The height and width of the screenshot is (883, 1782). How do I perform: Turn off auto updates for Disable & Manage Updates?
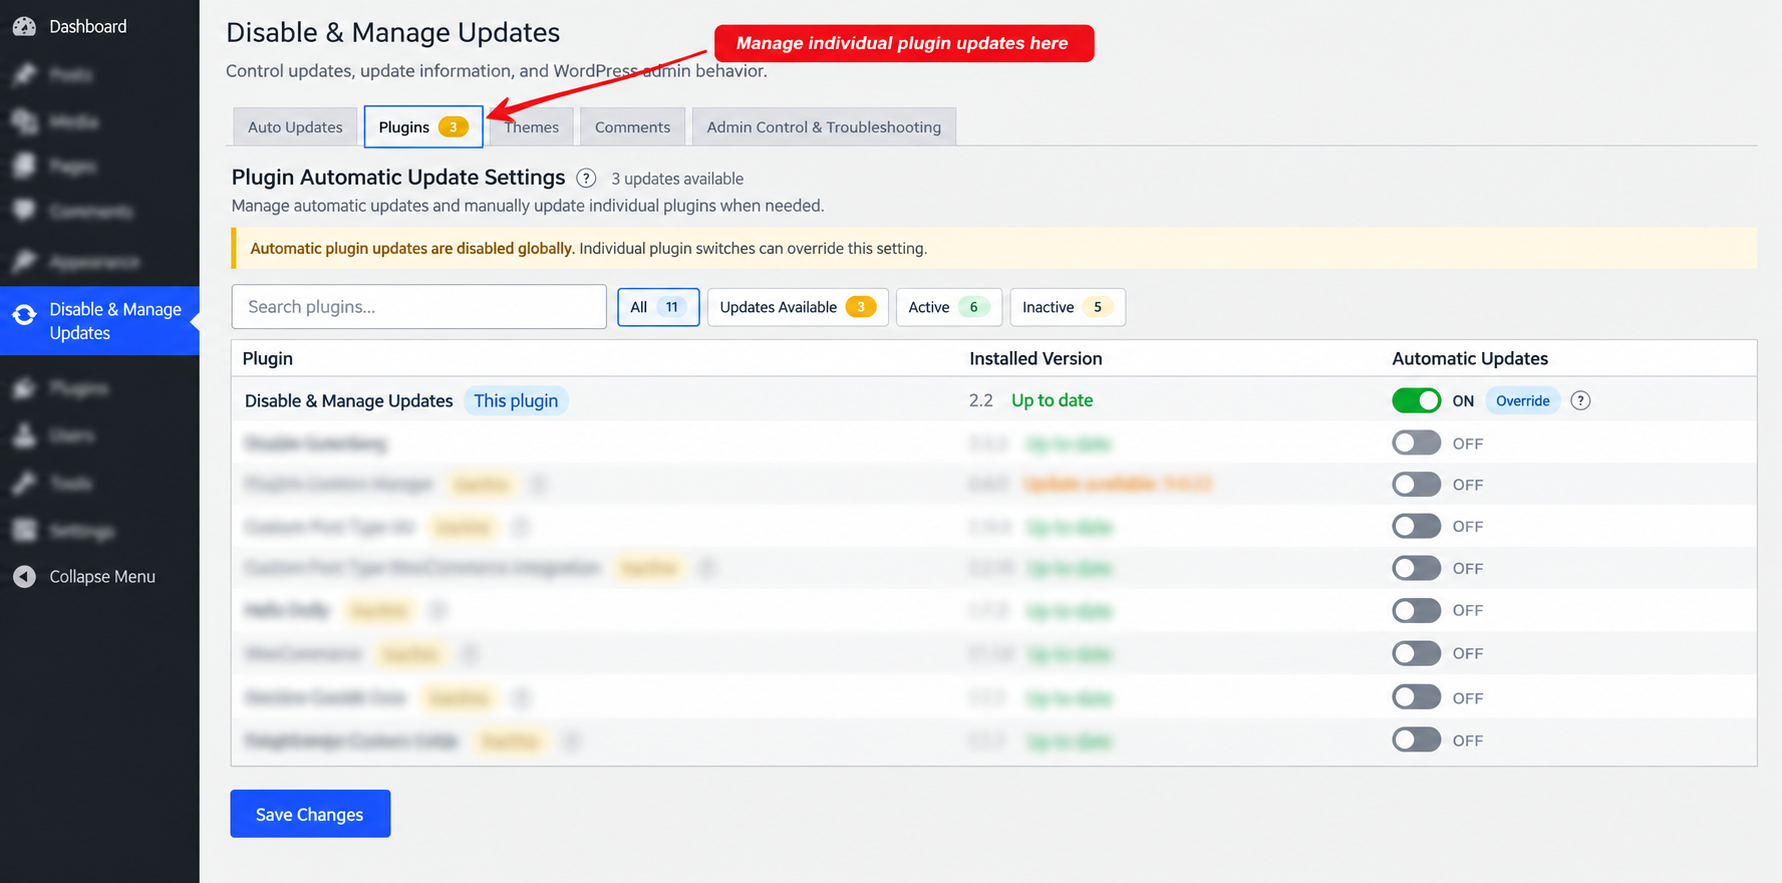click(1416, 401)
